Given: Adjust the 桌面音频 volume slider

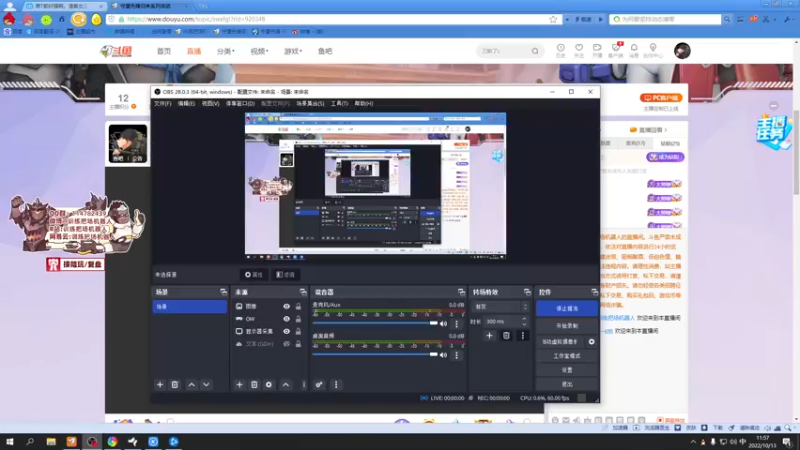Looking at the screenshot, I should click(375, 355).
